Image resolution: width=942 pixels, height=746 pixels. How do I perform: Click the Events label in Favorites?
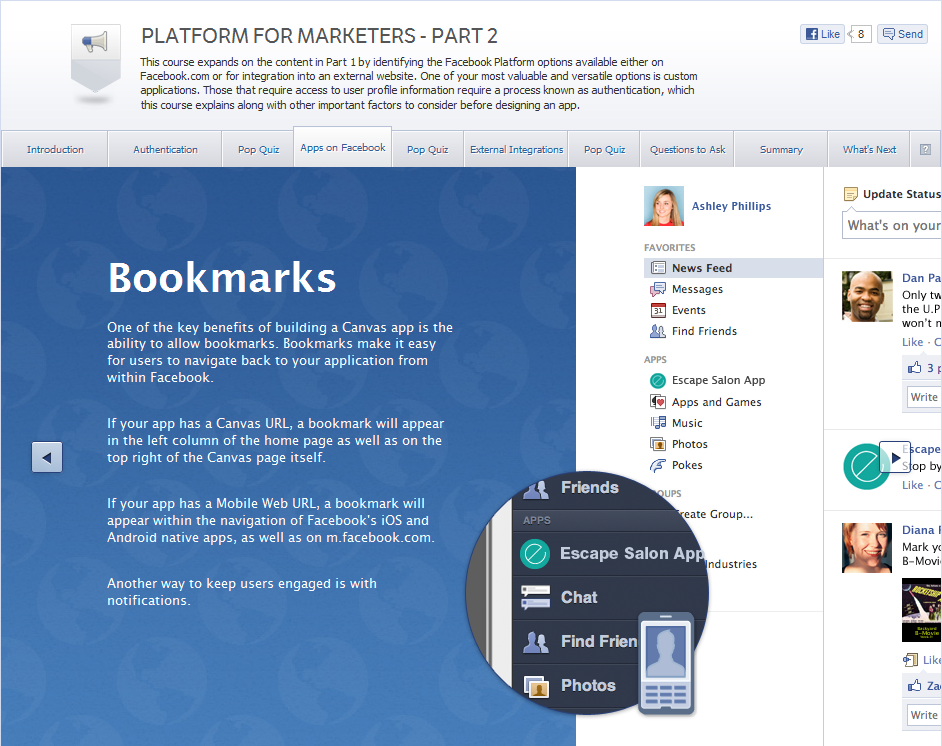[x=688, y=310]
